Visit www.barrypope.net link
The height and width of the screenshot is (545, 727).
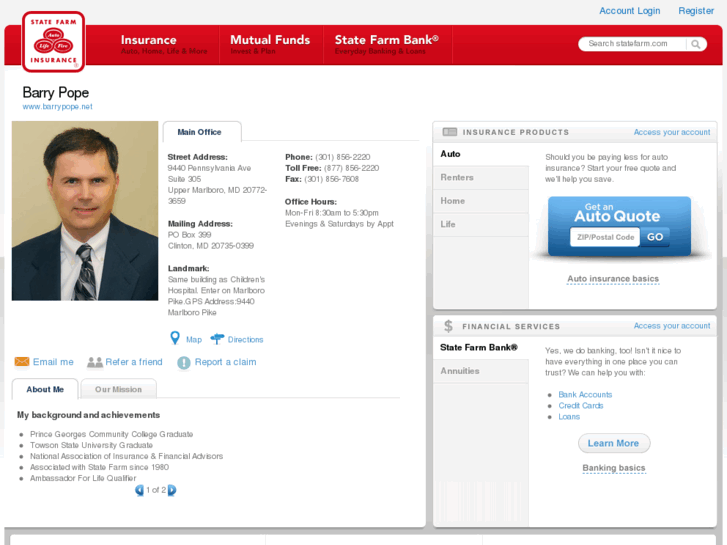(57, 107)
